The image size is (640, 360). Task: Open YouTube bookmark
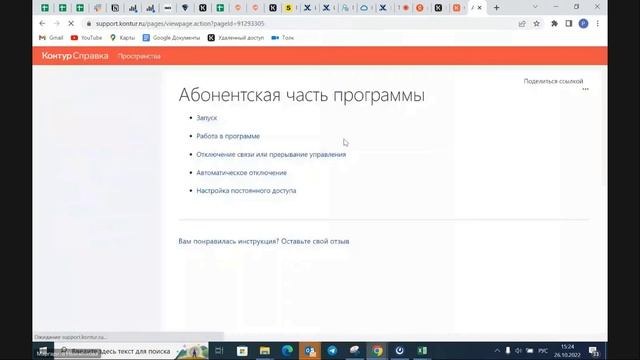[86, 38]
